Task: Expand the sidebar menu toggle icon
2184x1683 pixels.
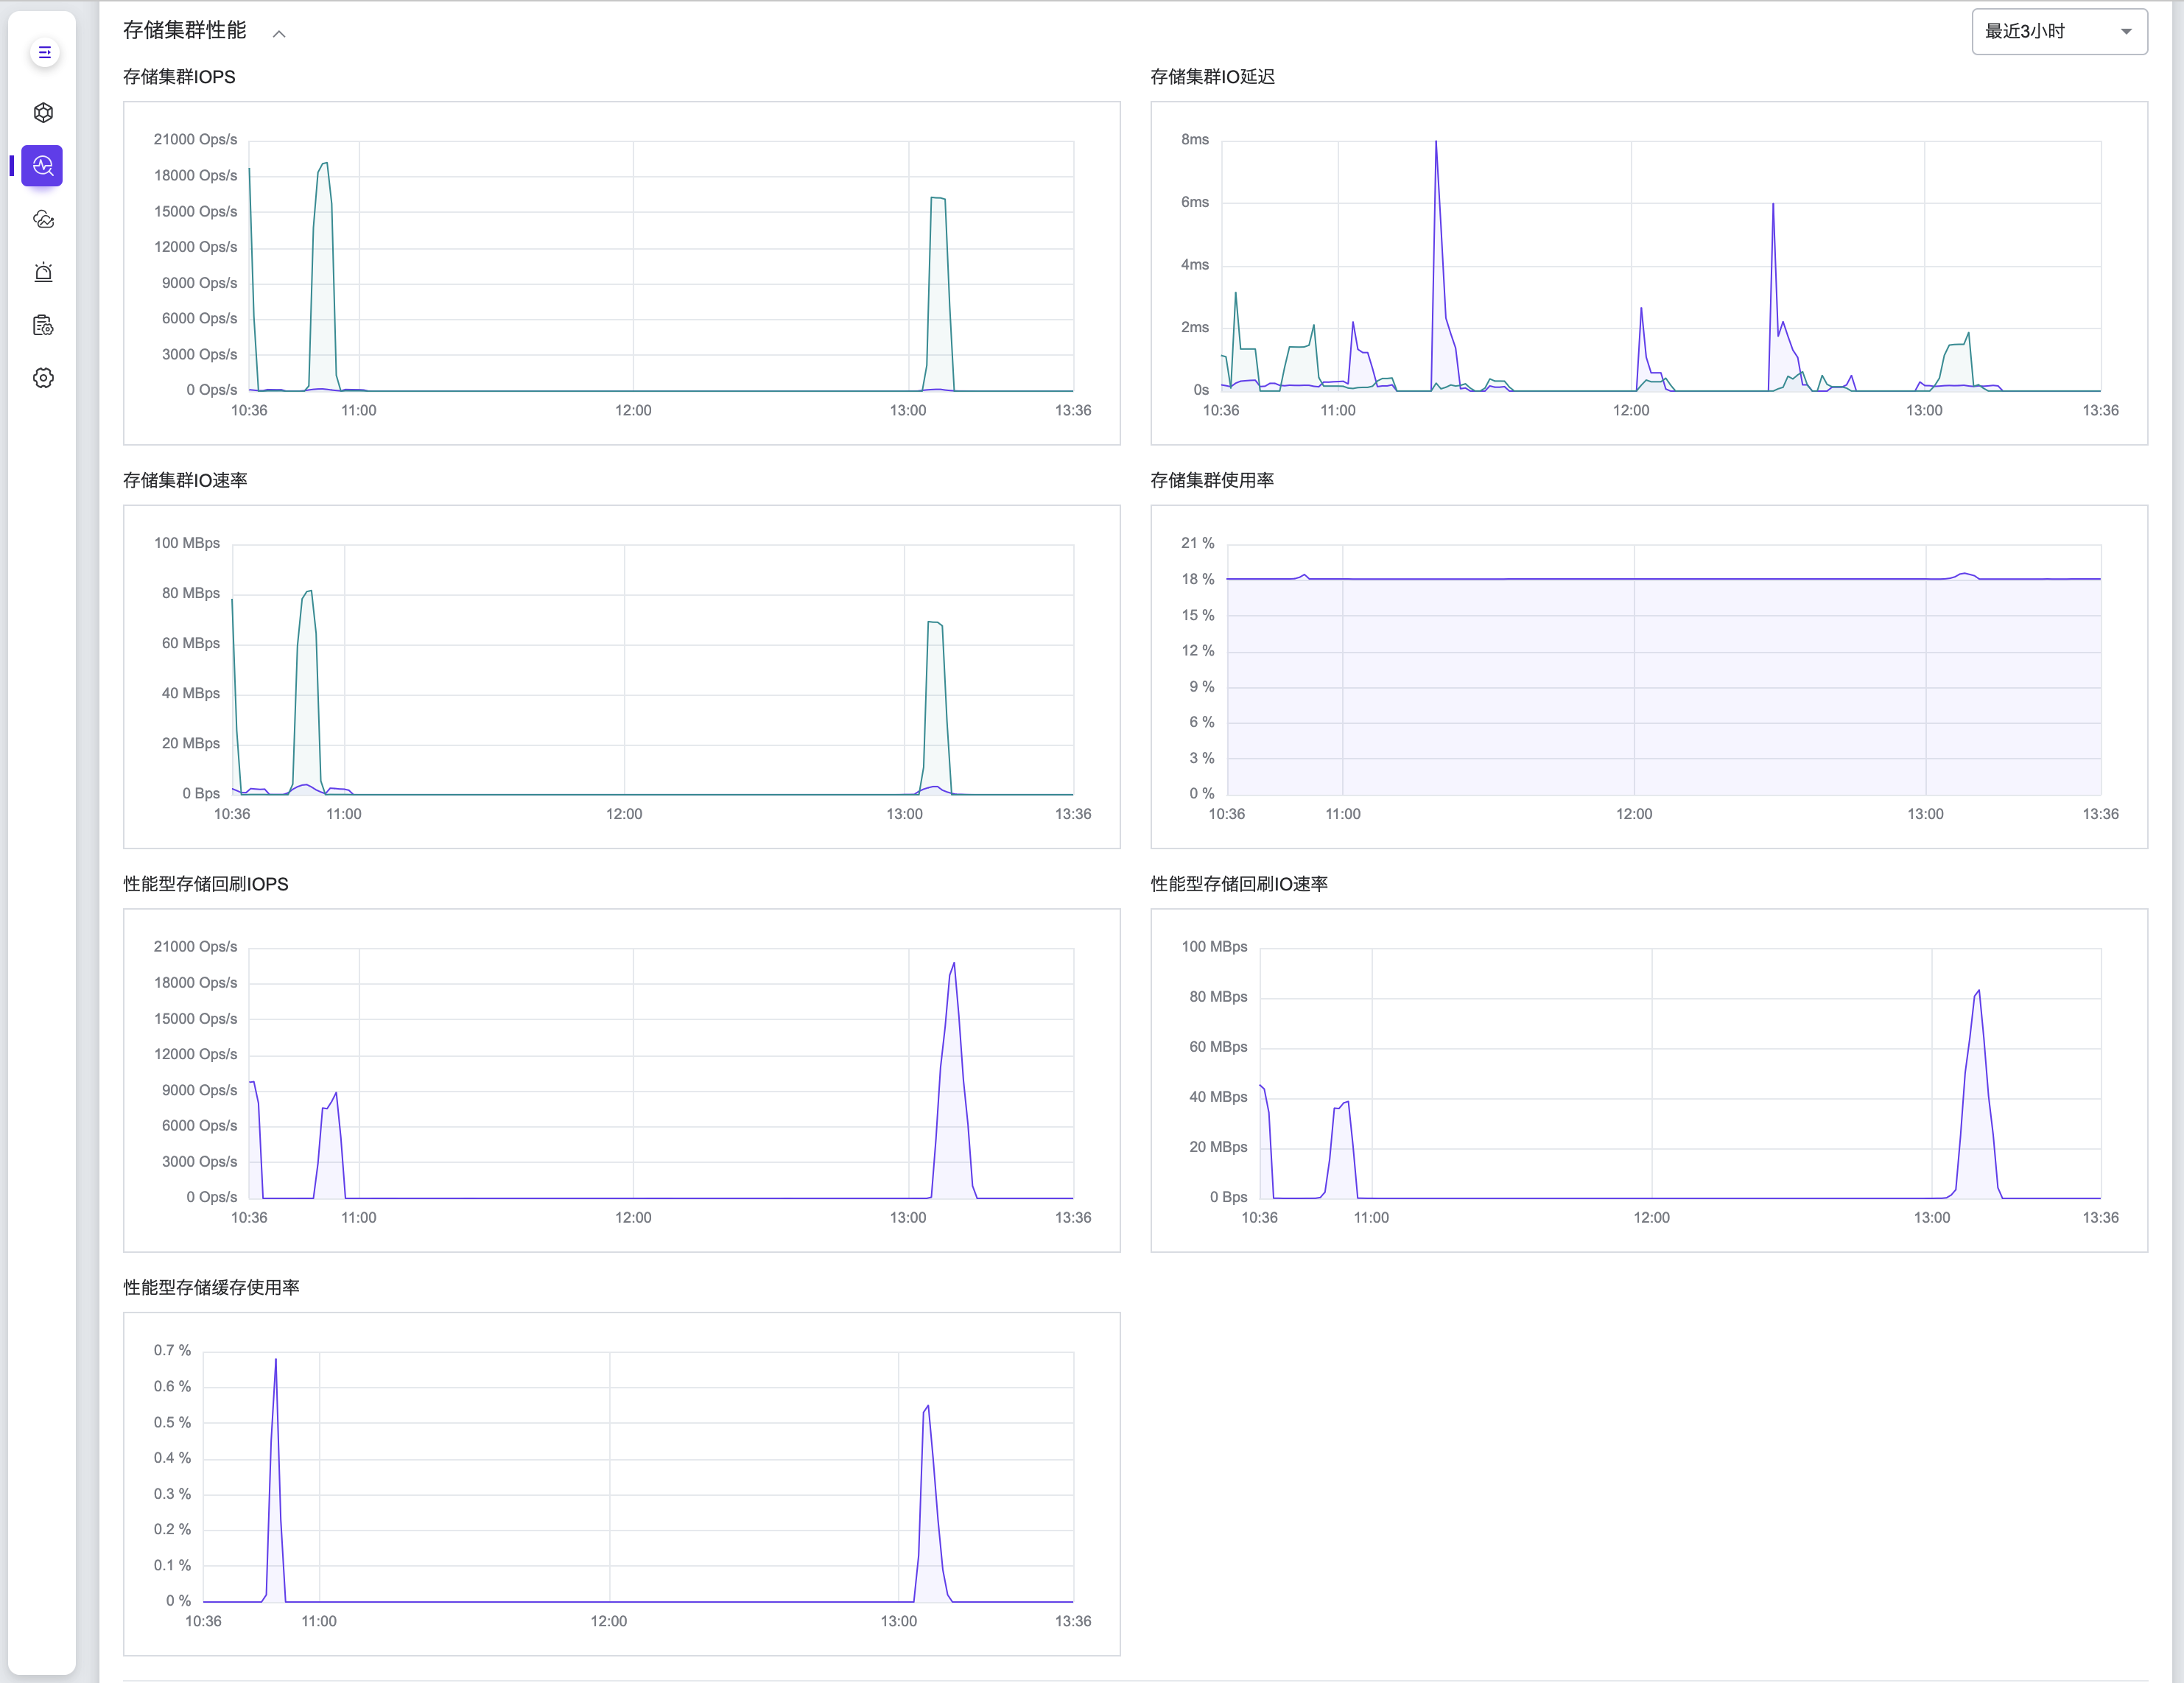Action: coord(44,52)
